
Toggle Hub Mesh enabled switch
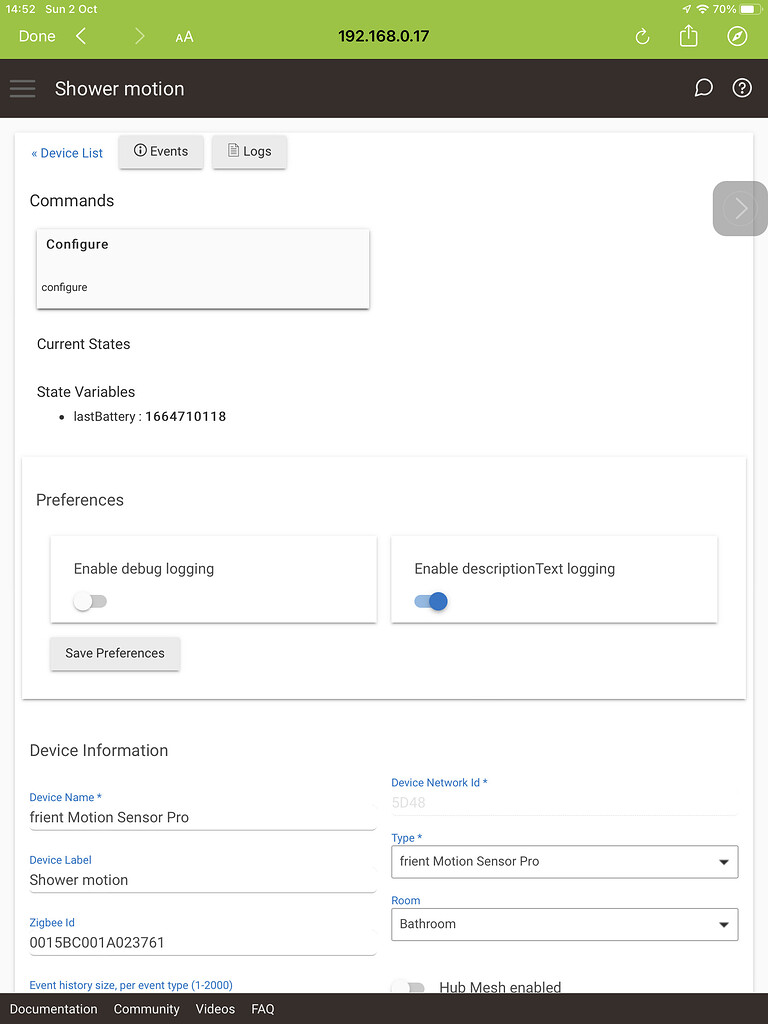[x=408, y=987]
